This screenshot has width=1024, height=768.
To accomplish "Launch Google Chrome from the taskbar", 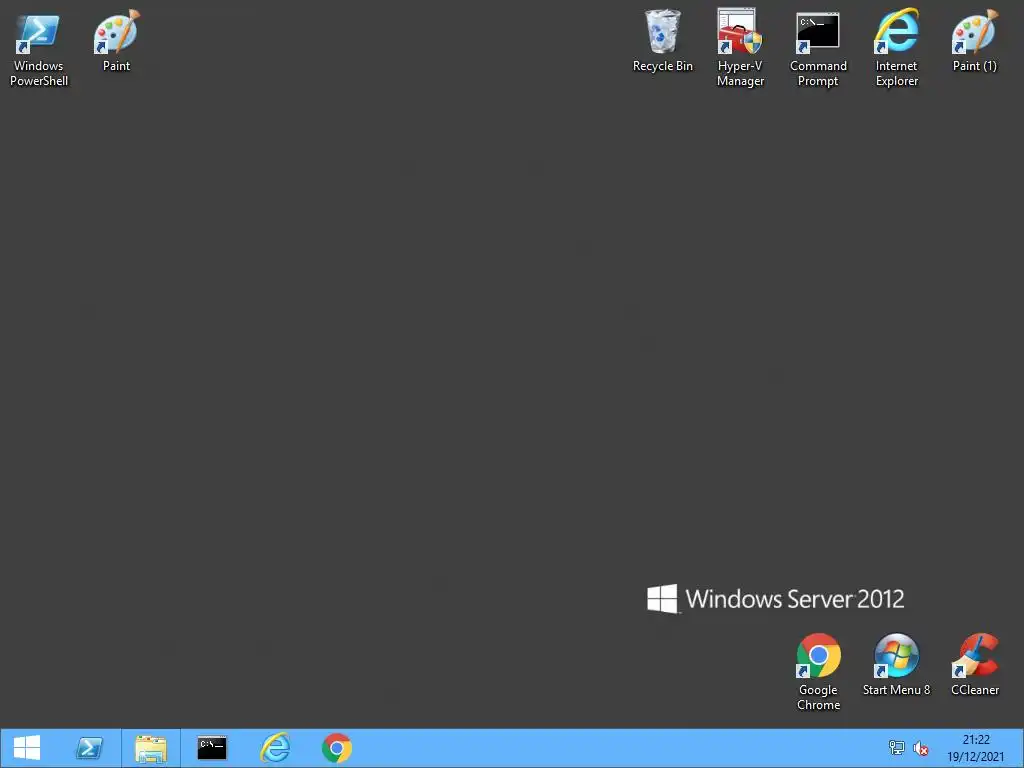I will pos(337,748).
